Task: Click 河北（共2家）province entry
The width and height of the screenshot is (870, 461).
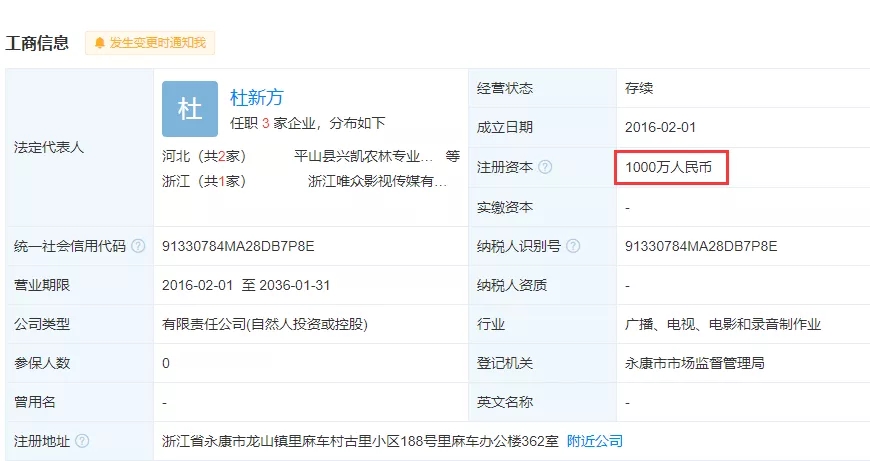Action: pyautogui.click(x=204, y=156)
